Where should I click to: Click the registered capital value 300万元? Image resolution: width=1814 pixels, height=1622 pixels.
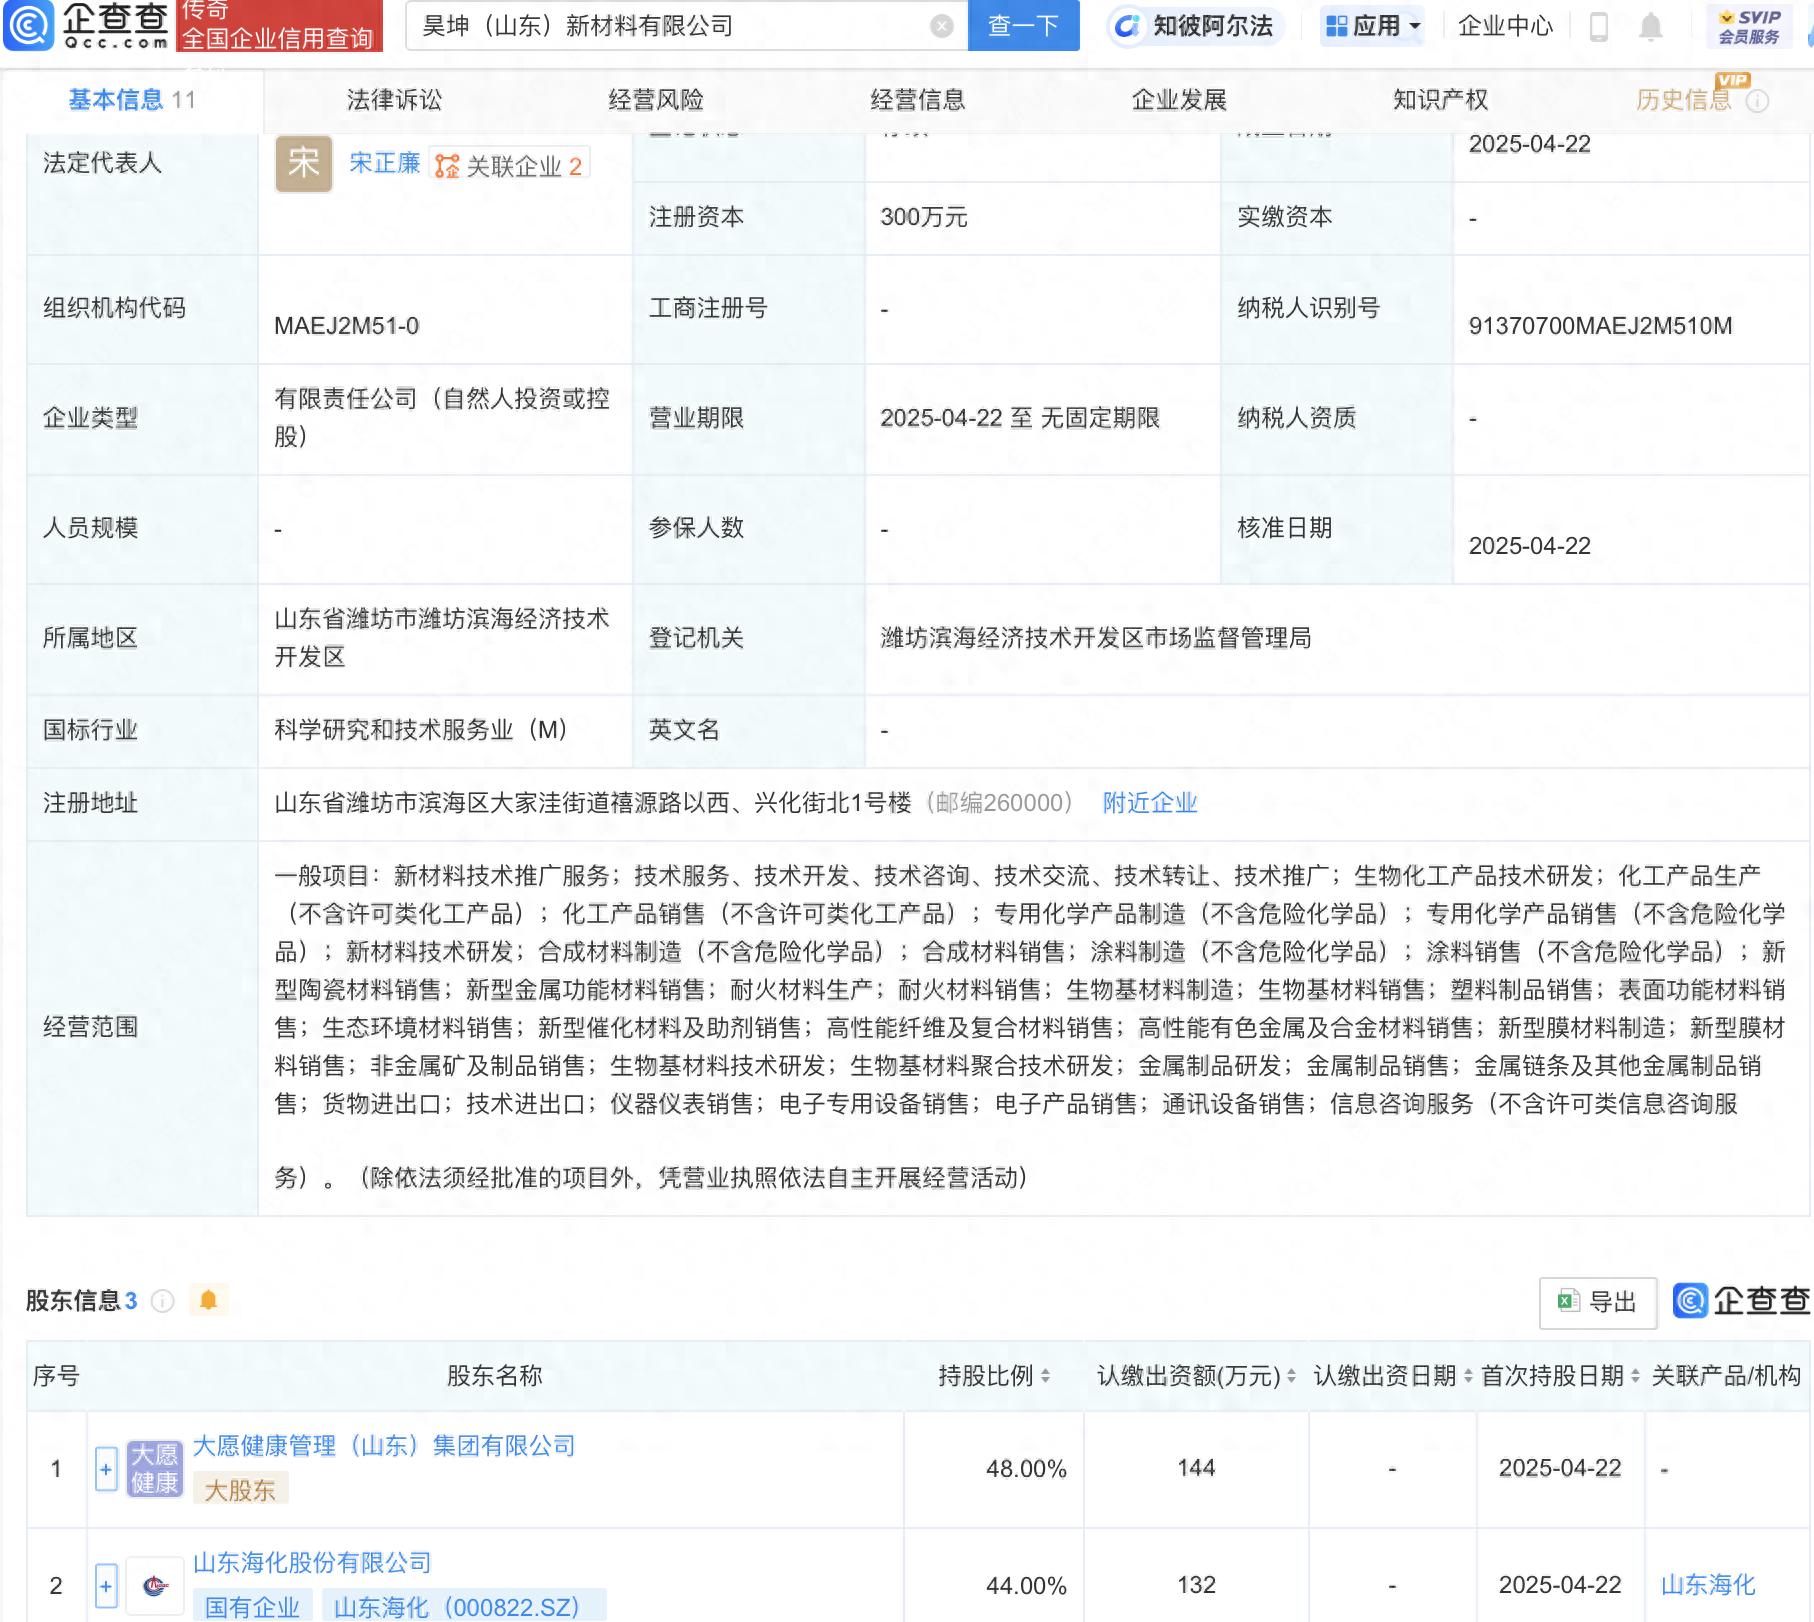pyautogui.click(x=924, y=217)
